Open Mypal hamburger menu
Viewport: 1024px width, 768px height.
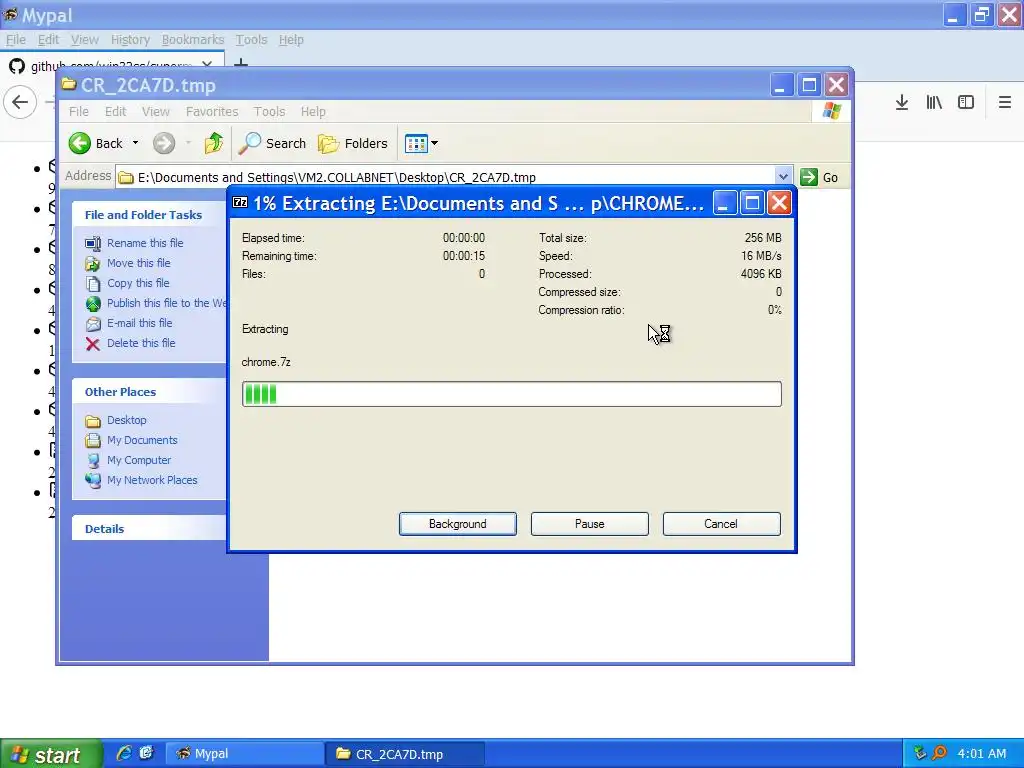coord(1004,103)
